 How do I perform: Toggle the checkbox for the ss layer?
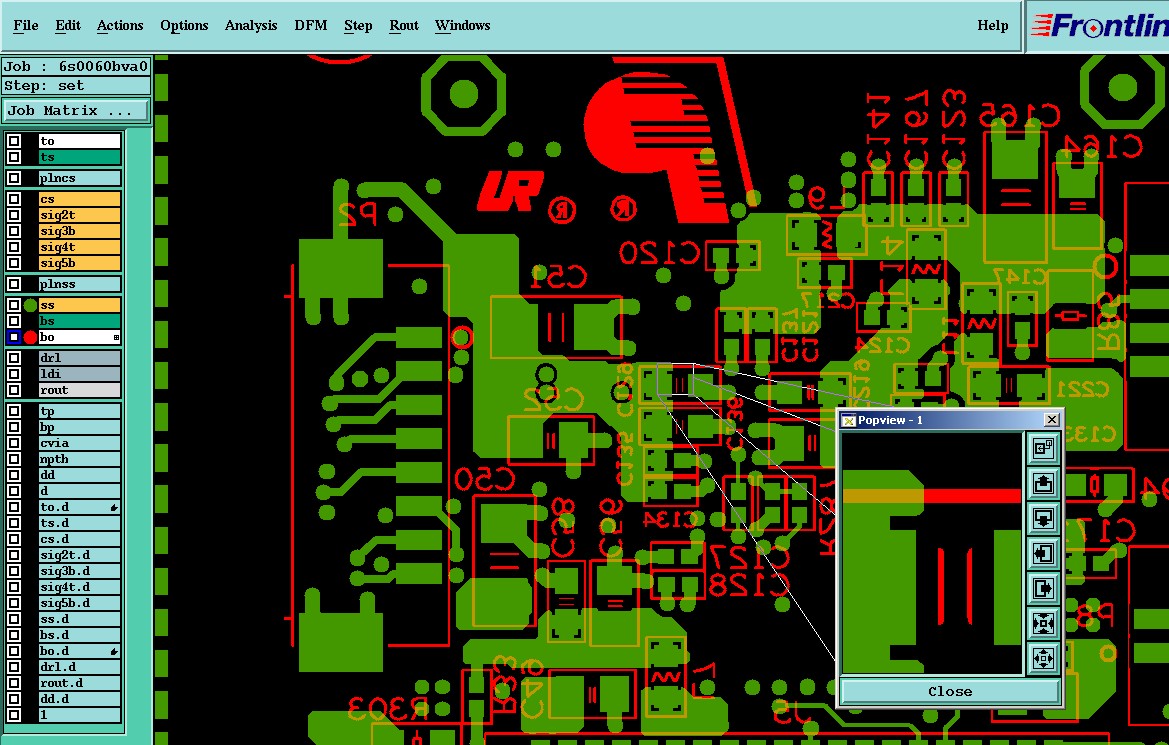coord(13,305)
